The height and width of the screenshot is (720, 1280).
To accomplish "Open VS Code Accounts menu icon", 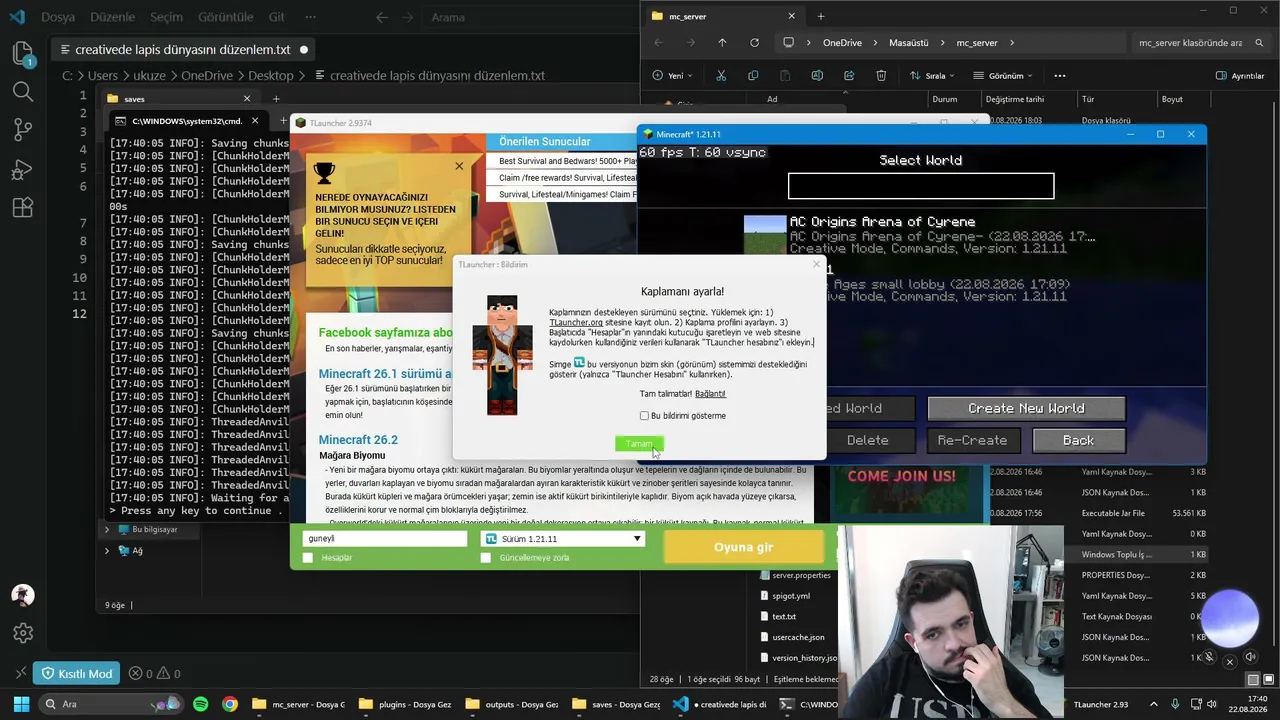I will point(22,595).
